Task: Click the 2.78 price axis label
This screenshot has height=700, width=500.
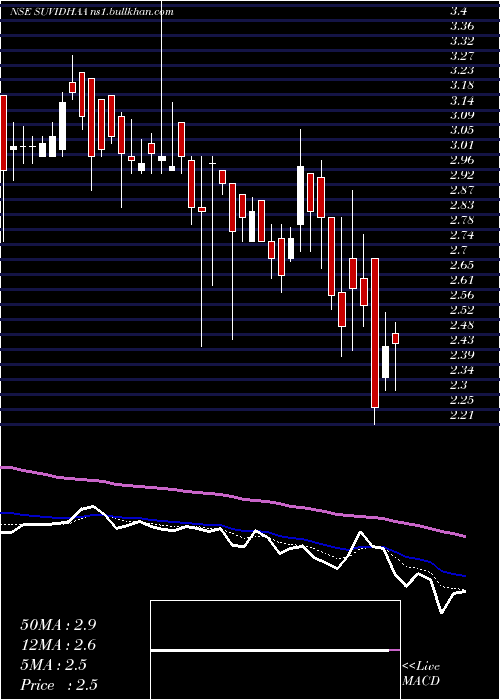Action: 462,220
